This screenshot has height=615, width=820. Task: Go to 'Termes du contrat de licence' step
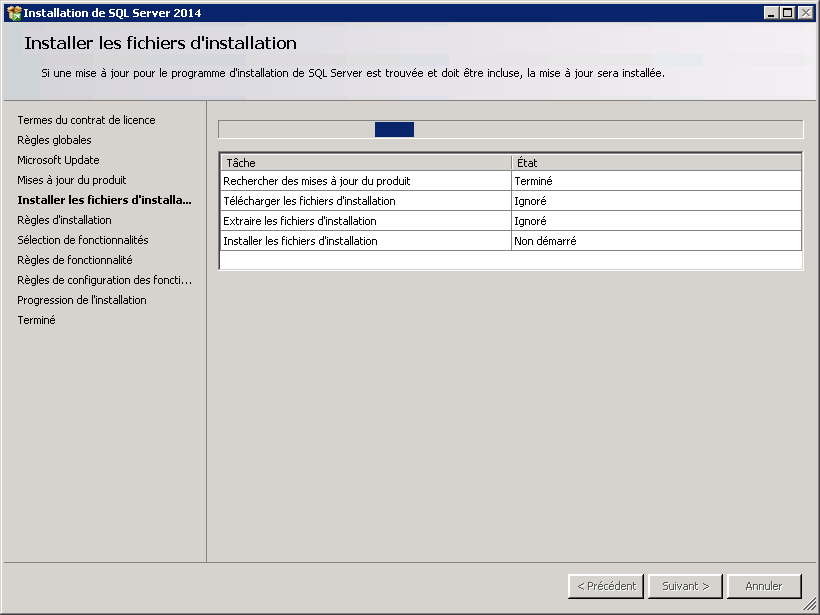point(86,120)
